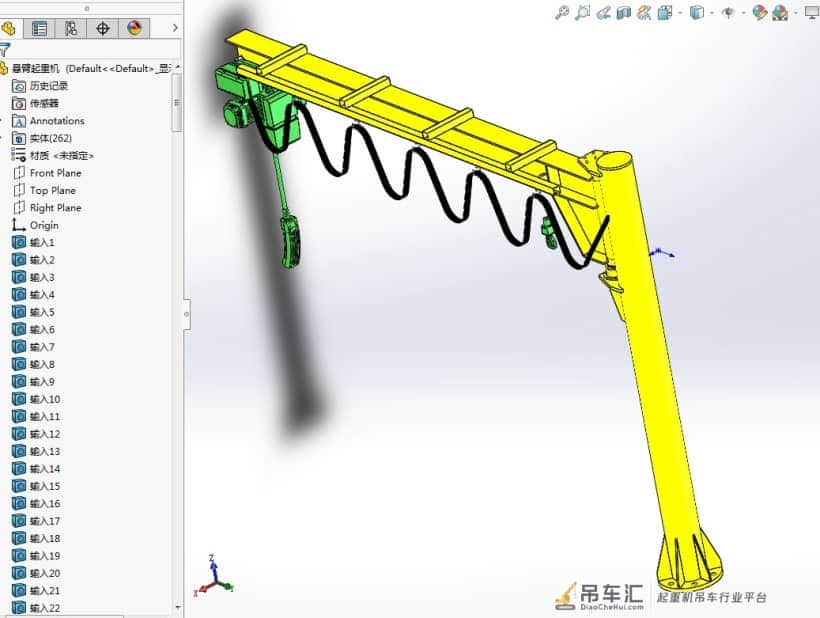Switch to the ConfigurationManager tab

71,28
